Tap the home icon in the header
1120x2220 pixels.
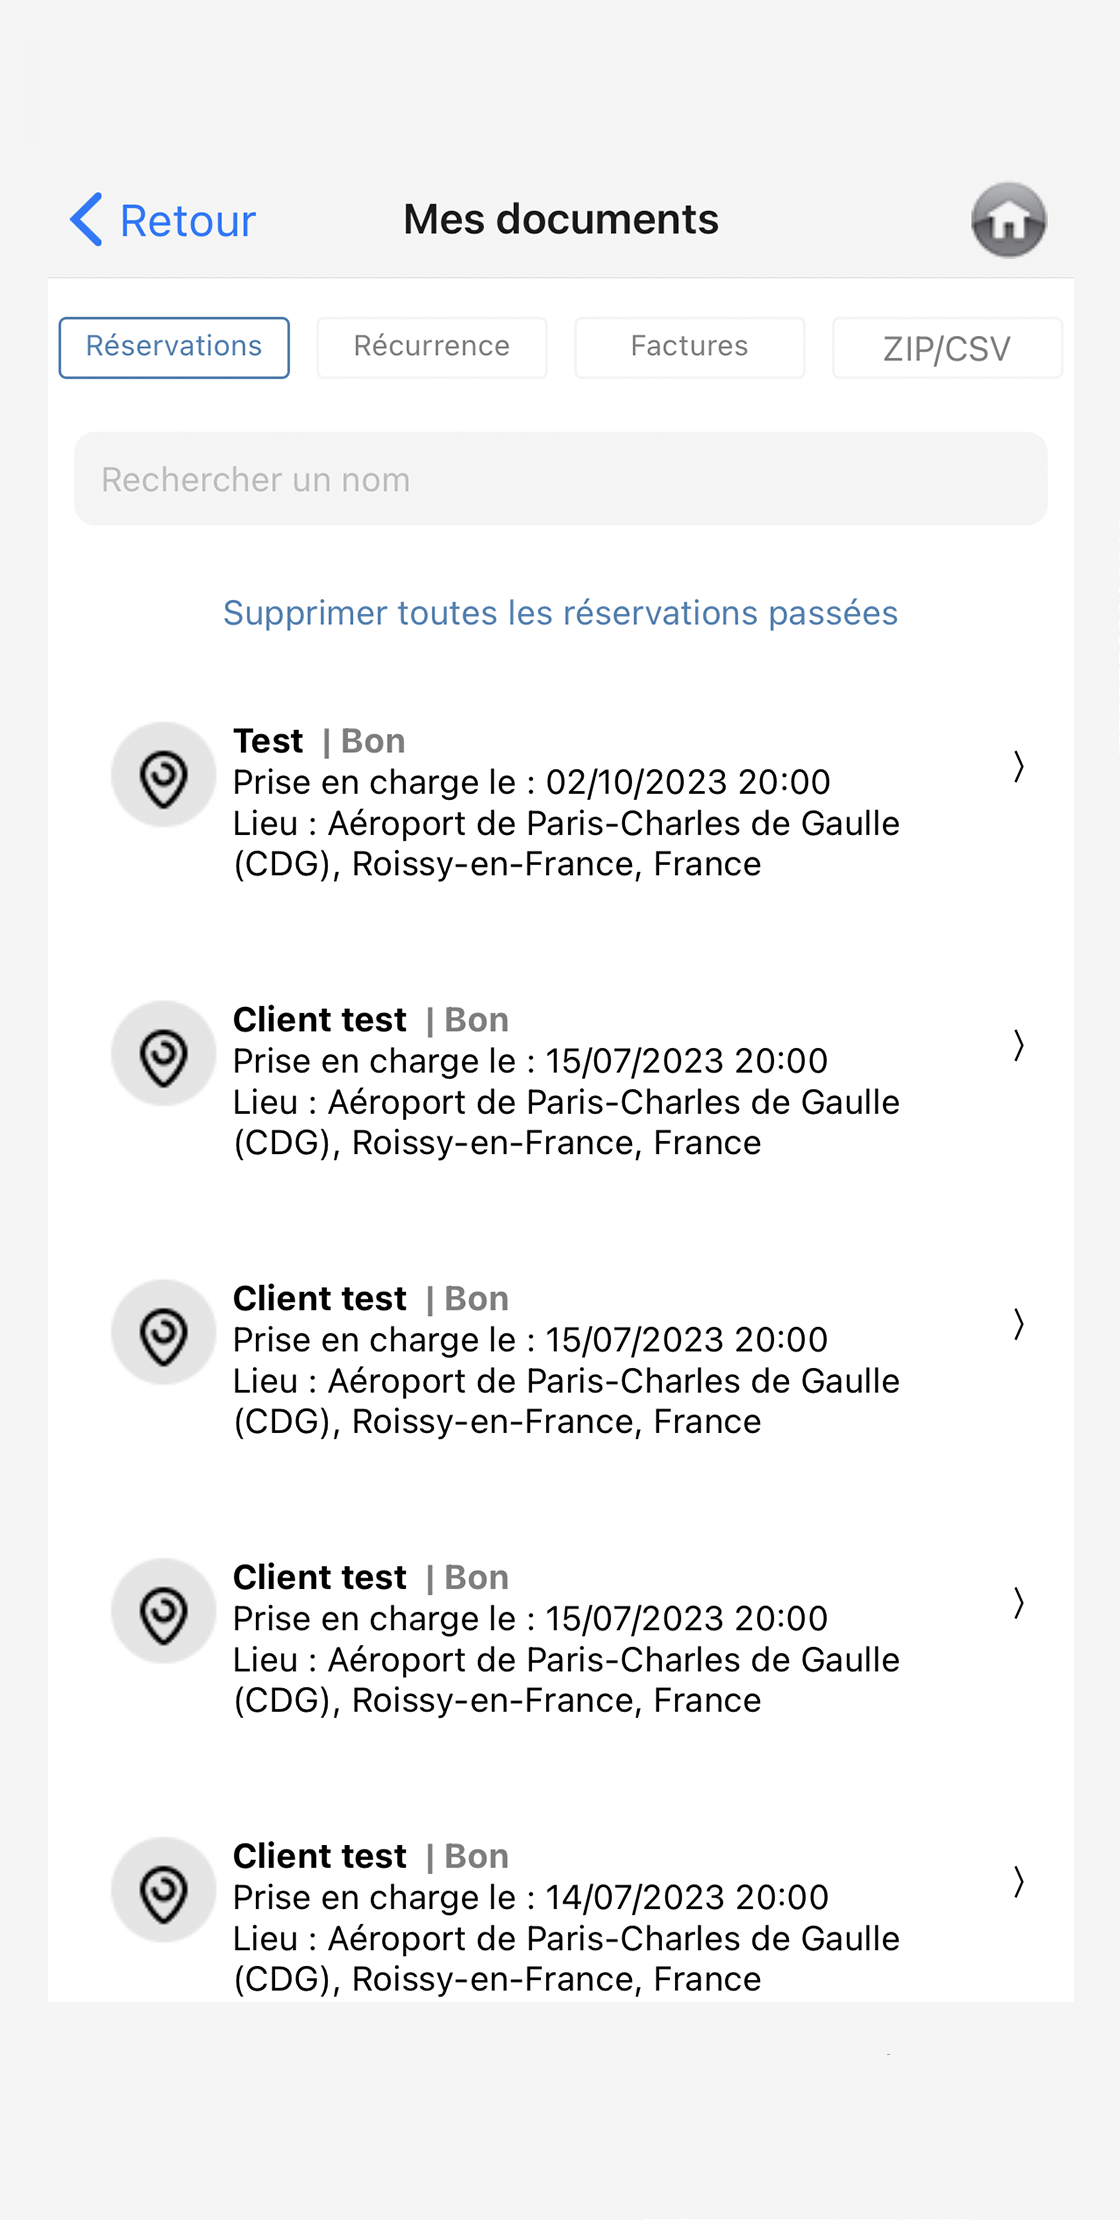1008,220
